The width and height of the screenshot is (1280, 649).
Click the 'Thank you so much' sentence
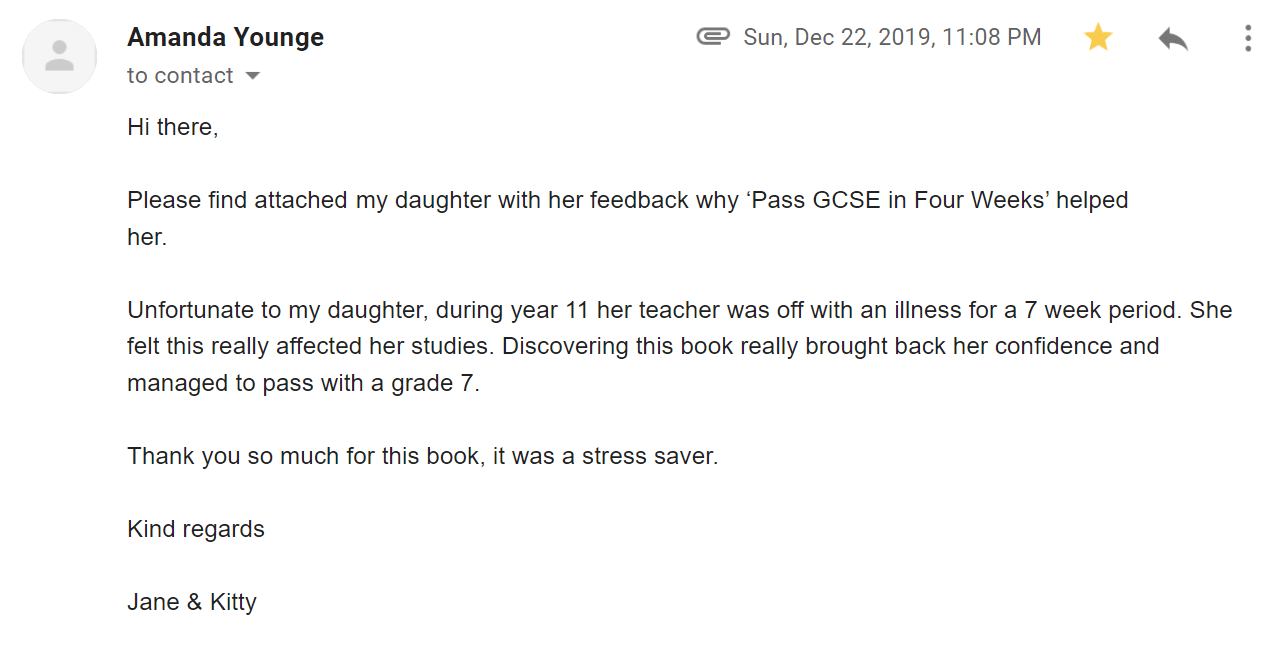(x=422, y=456)
